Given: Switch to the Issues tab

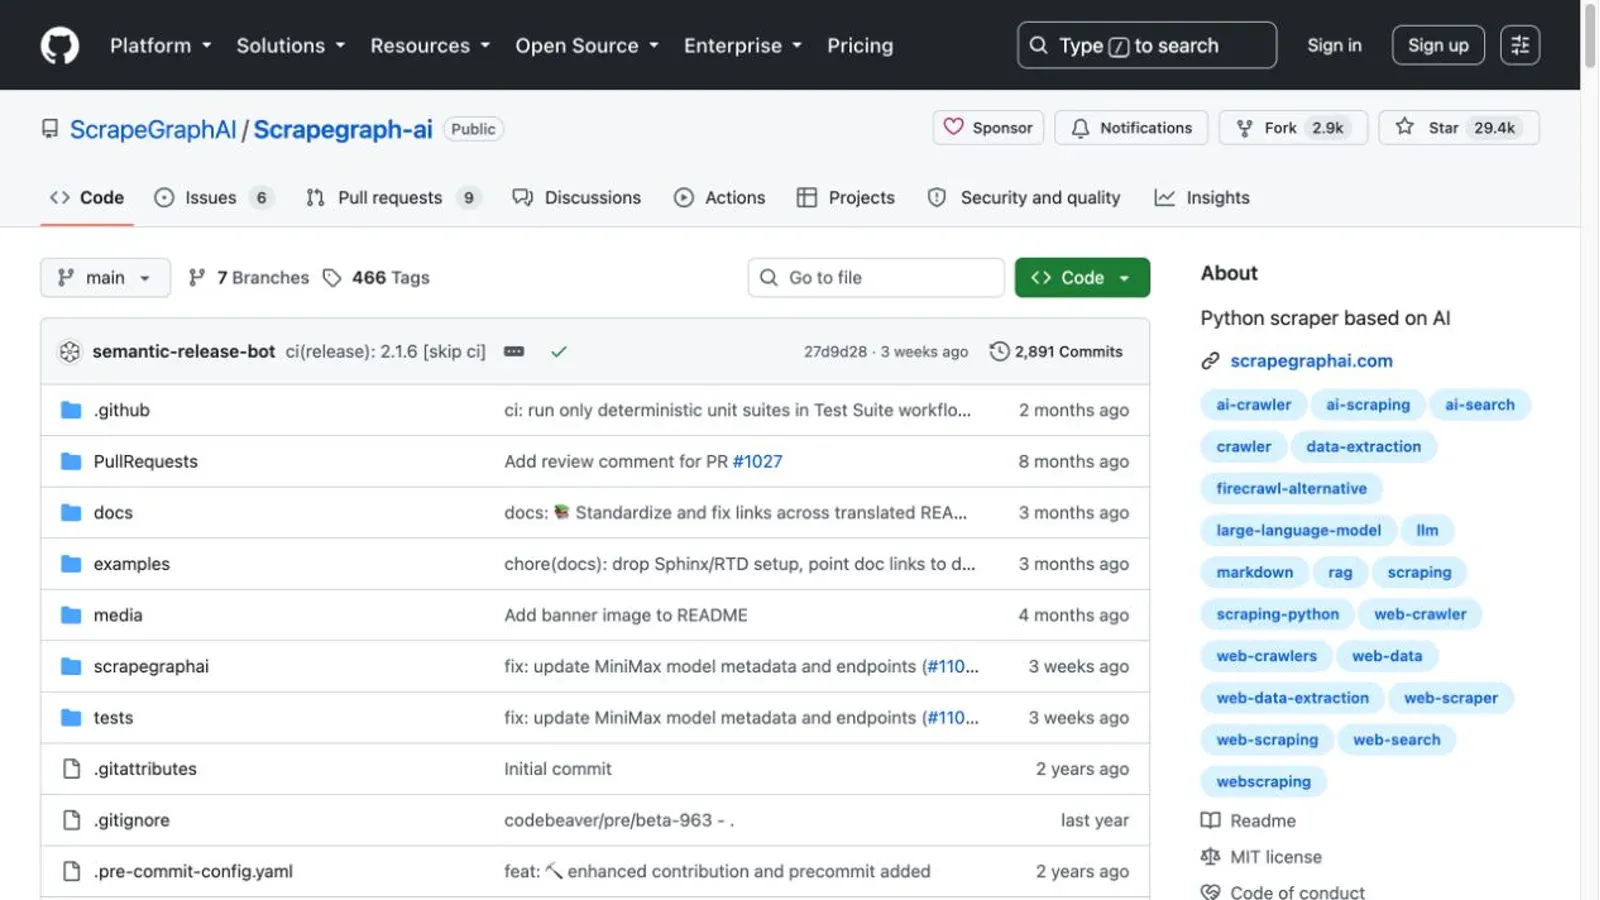Looking at the screenshot, I should pyautogui.click(x=214, y=197).
